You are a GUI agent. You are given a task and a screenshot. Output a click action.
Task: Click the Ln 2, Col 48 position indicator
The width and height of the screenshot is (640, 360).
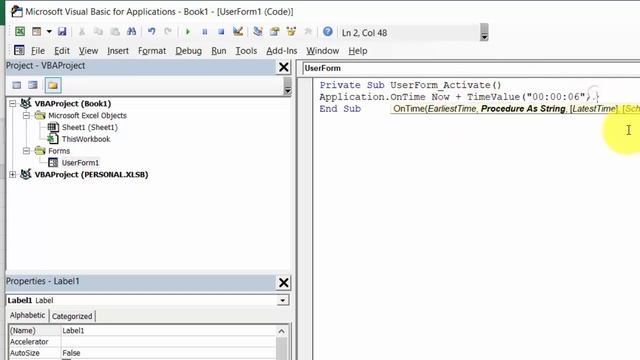364,33
